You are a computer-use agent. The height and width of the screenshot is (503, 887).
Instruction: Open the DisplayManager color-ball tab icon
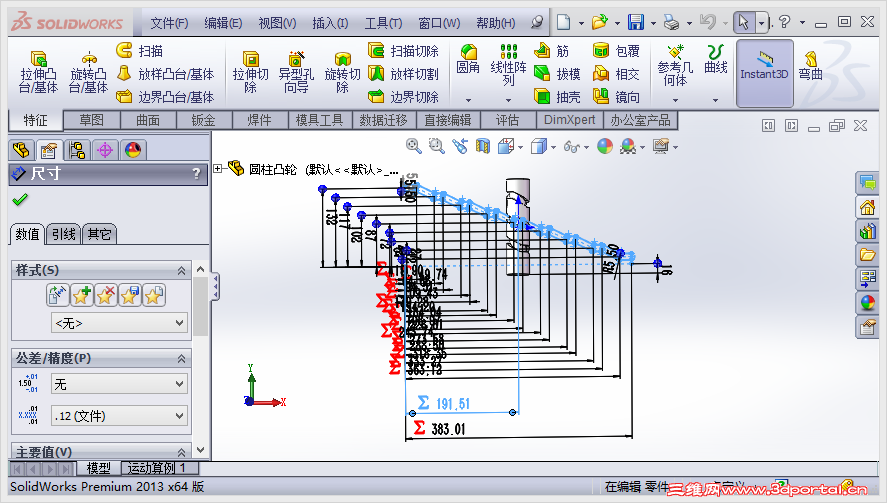[x=133, y=150]
